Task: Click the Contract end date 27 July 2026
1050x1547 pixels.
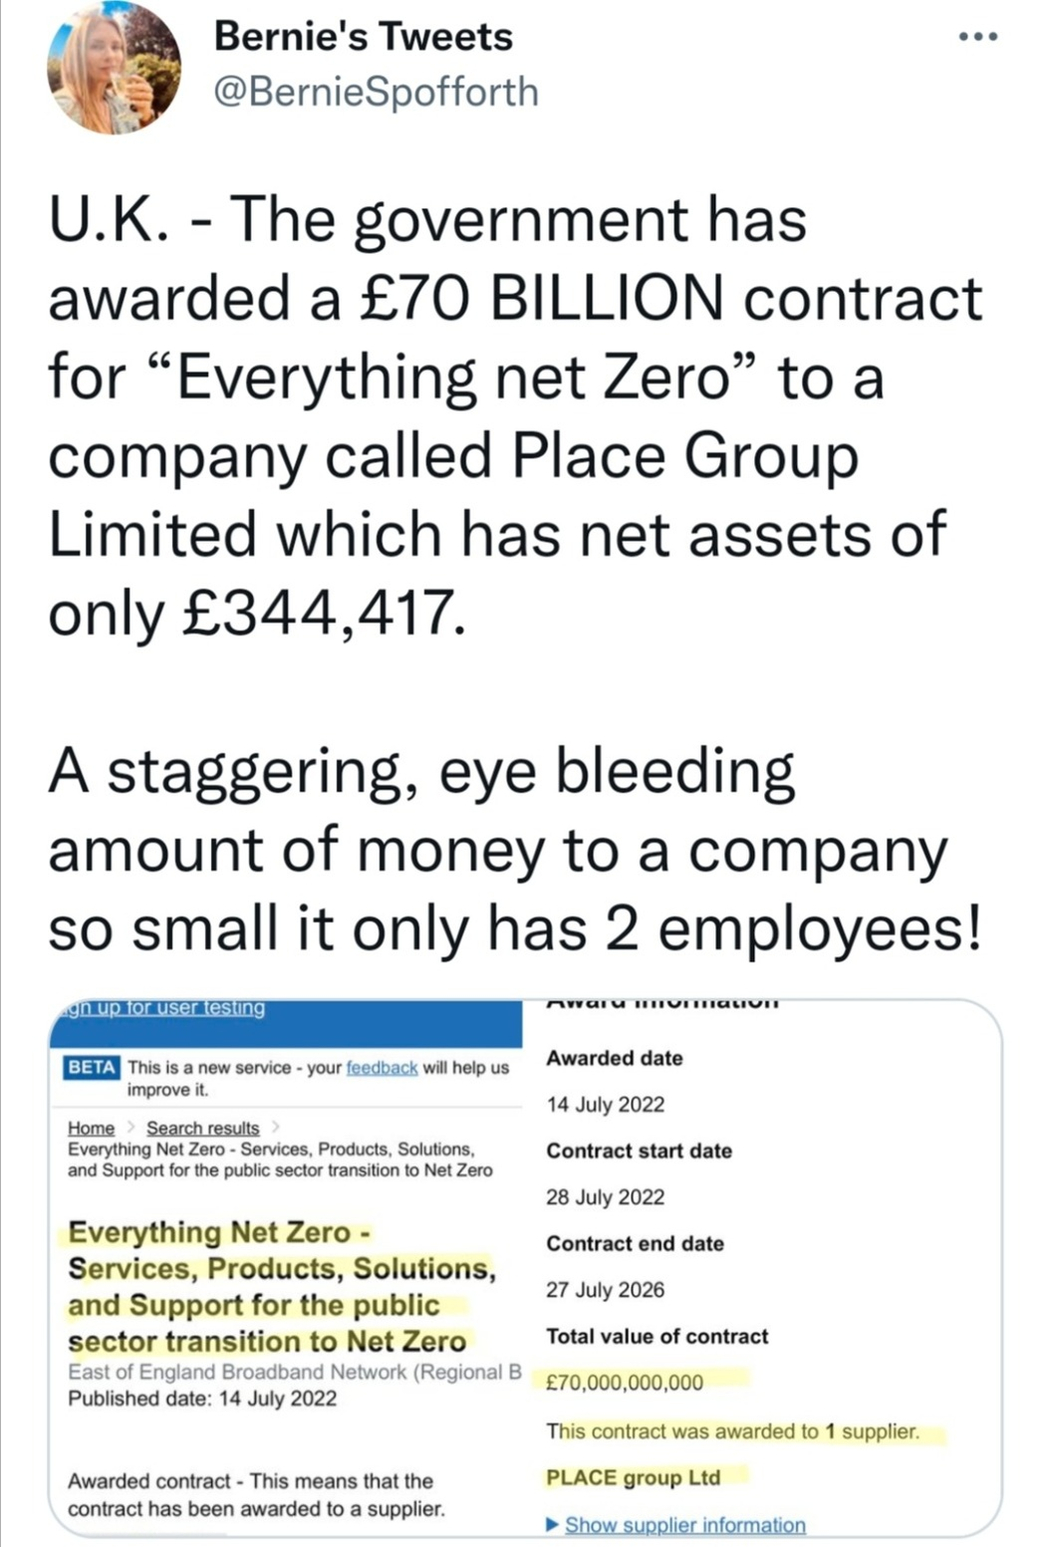Action: (605, 1290)
